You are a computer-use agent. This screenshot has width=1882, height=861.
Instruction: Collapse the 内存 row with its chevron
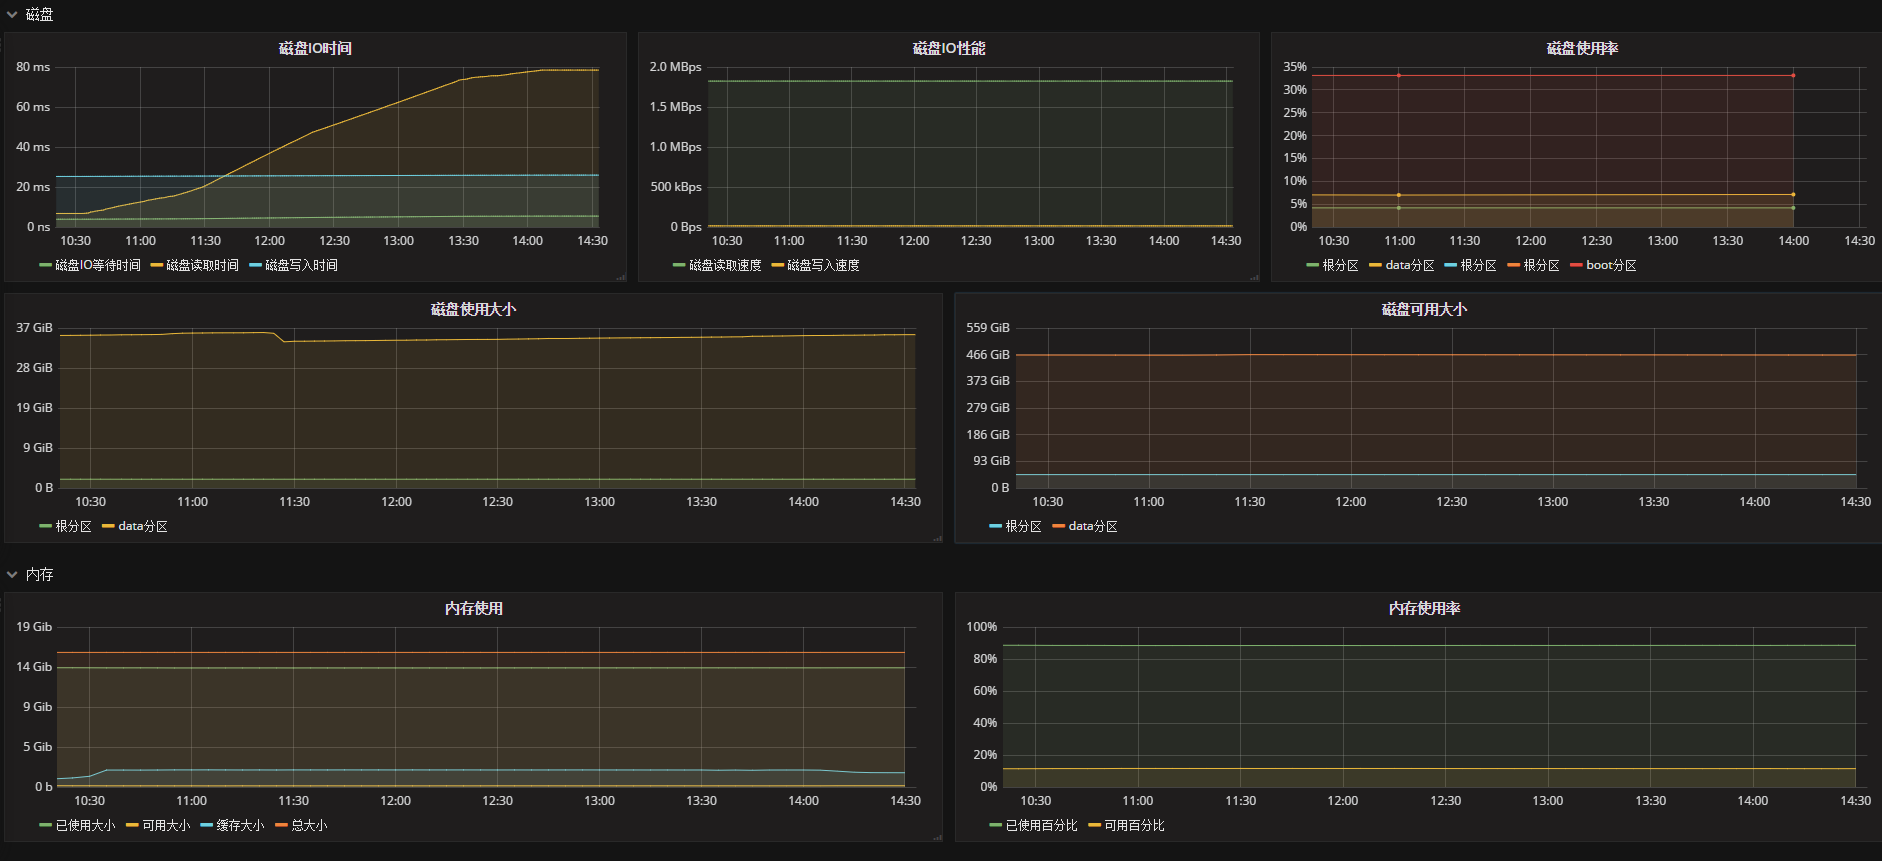[x=12, y=575]
